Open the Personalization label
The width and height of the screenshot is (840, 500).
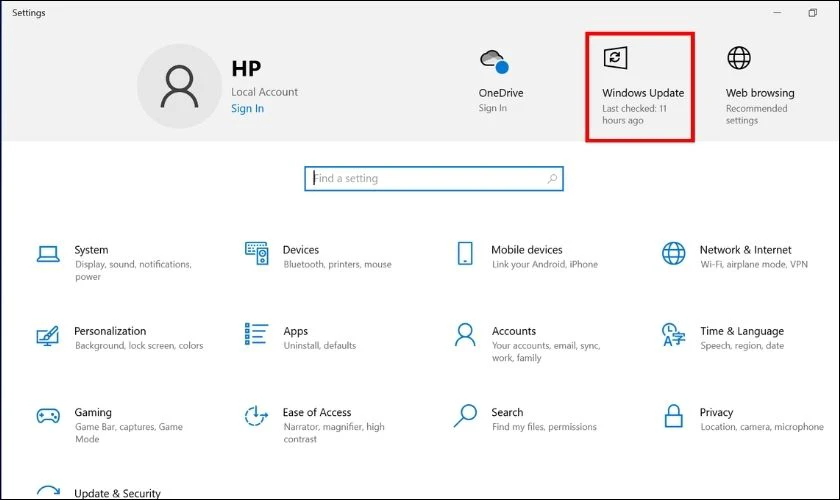point(110,331)
